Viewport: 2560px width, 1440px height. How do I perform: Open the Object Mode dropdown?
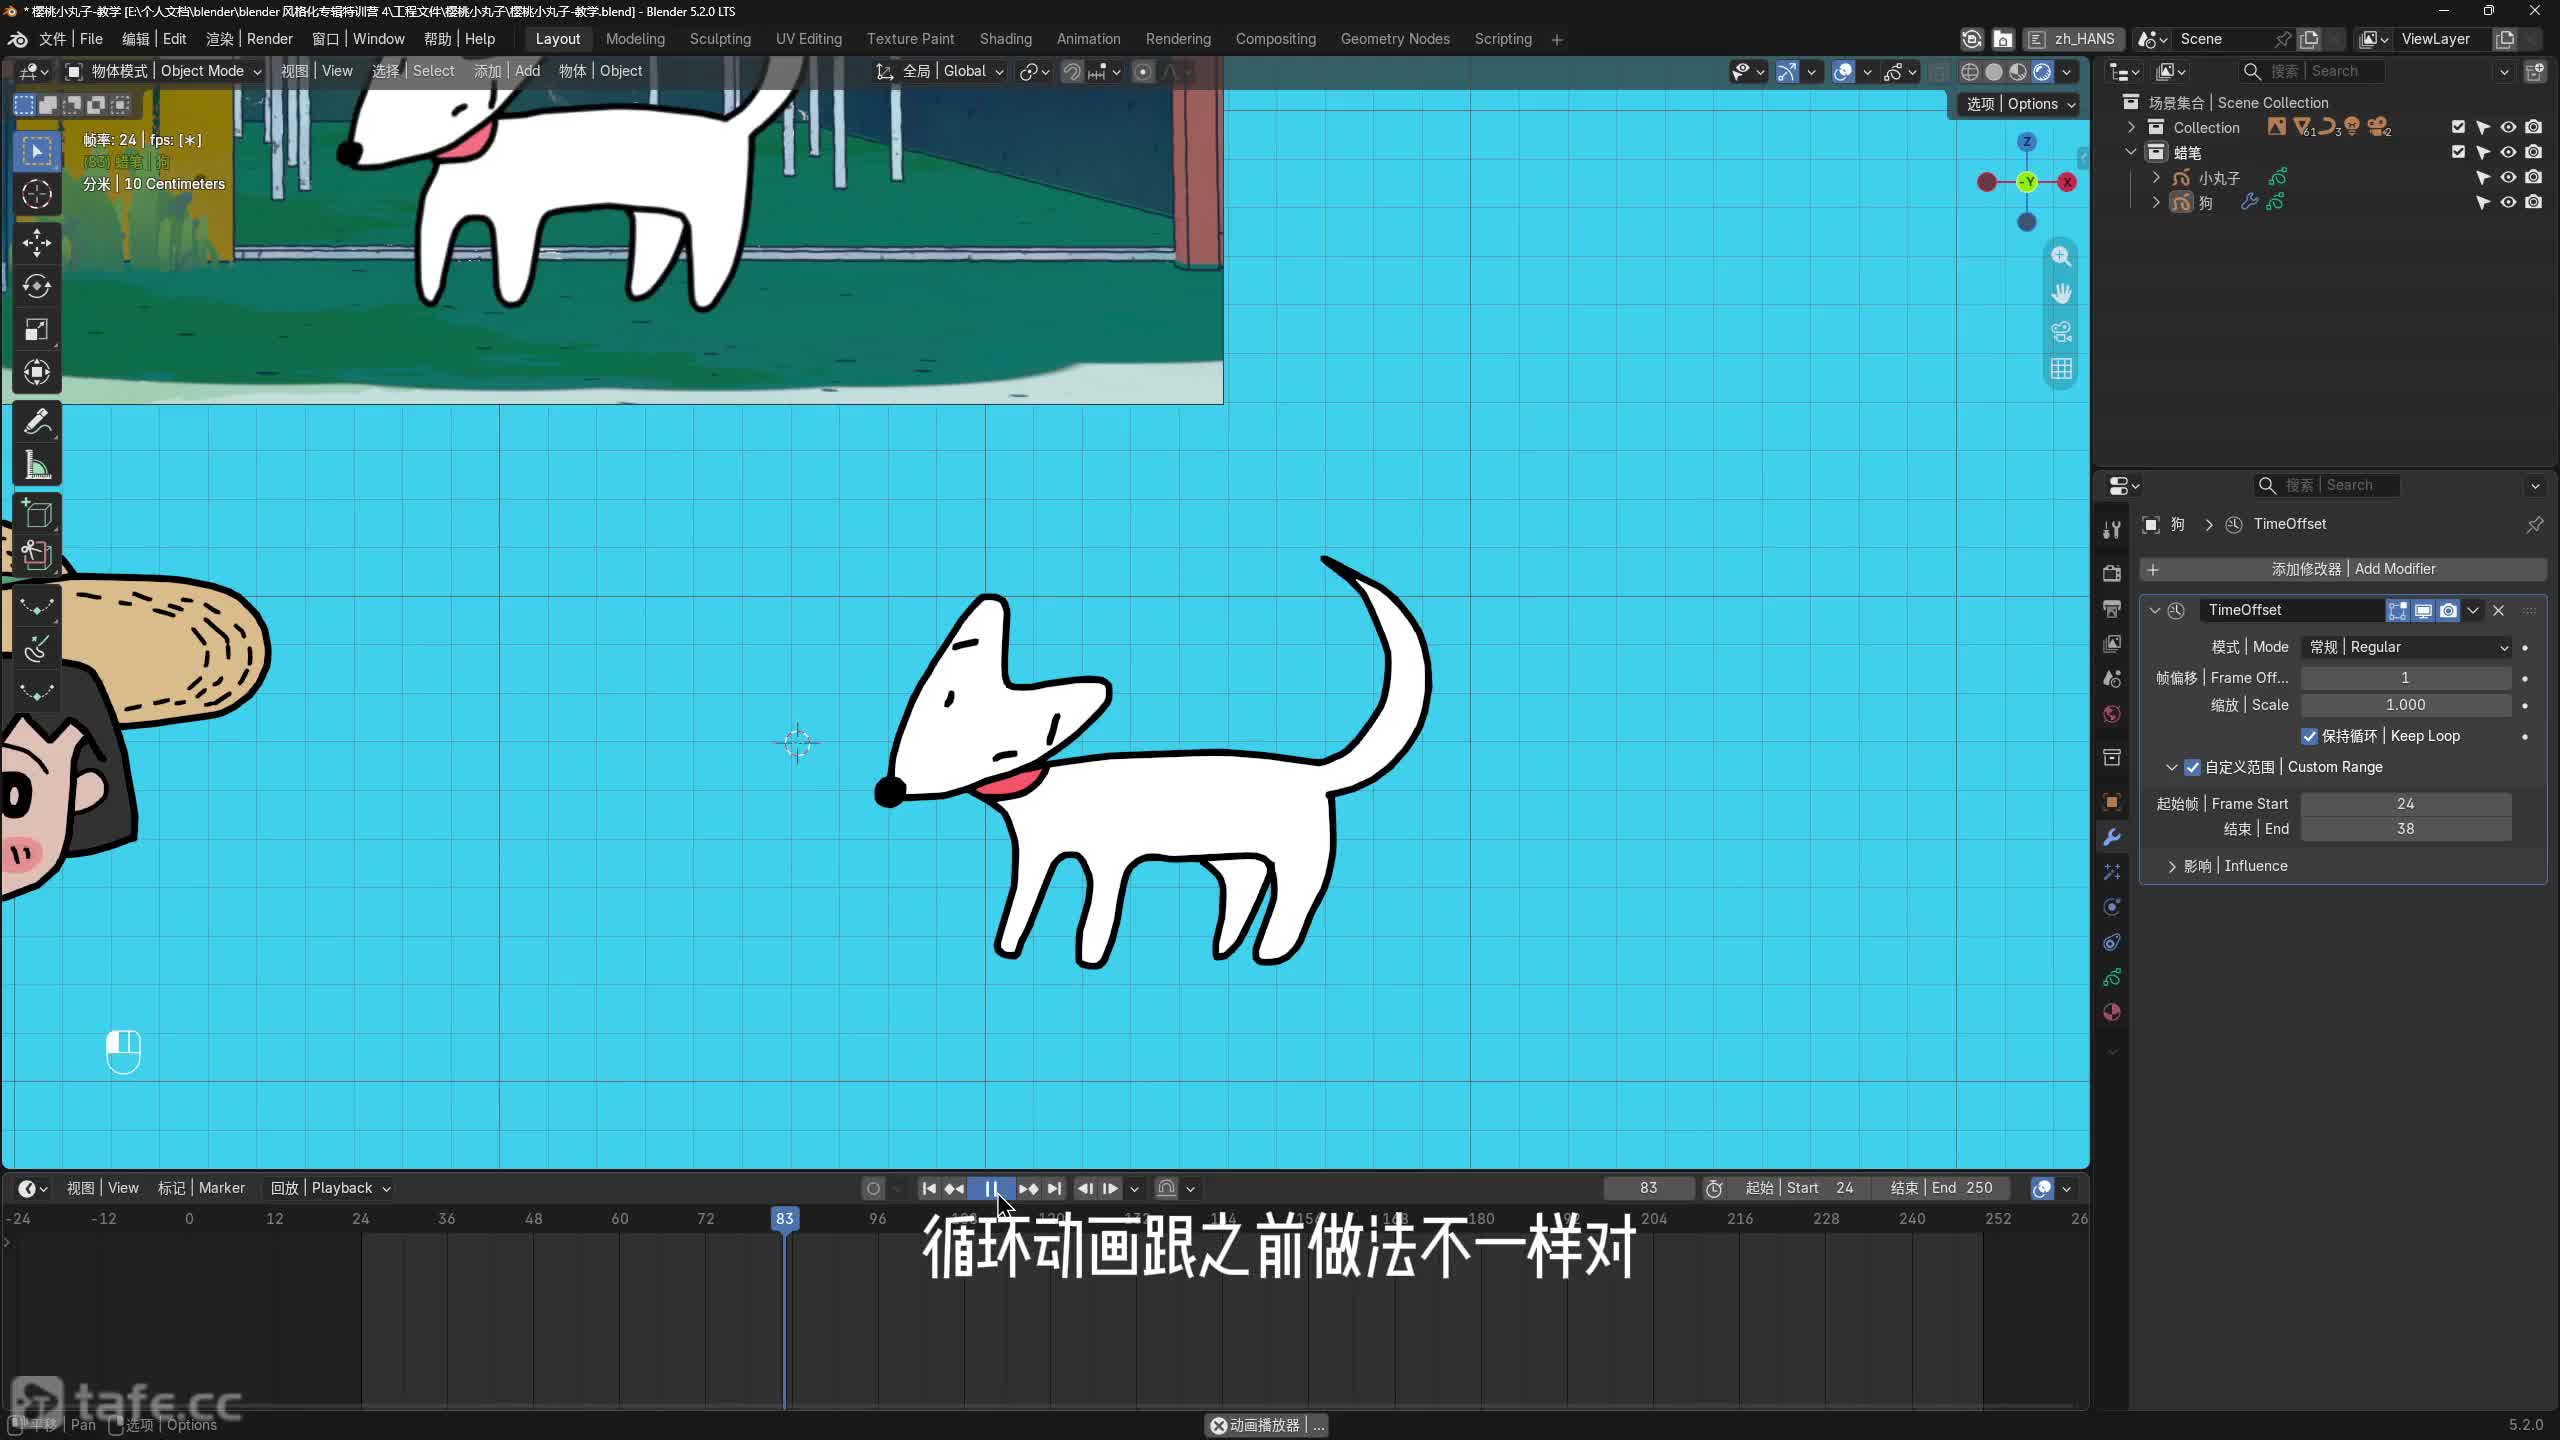click(164, 71)
